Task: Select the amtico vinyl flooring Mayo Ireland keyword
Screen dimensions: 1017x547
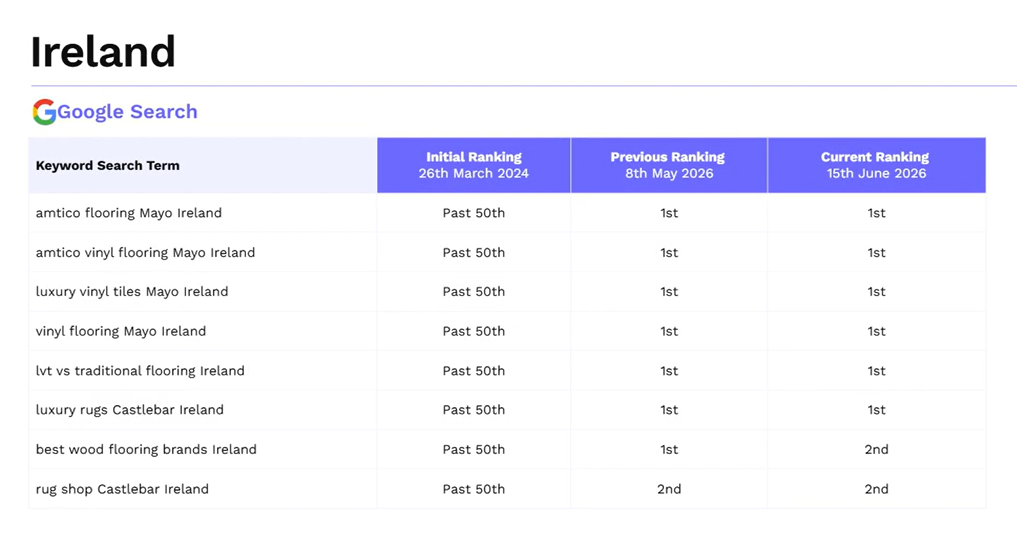Action: tap(145, 252)
